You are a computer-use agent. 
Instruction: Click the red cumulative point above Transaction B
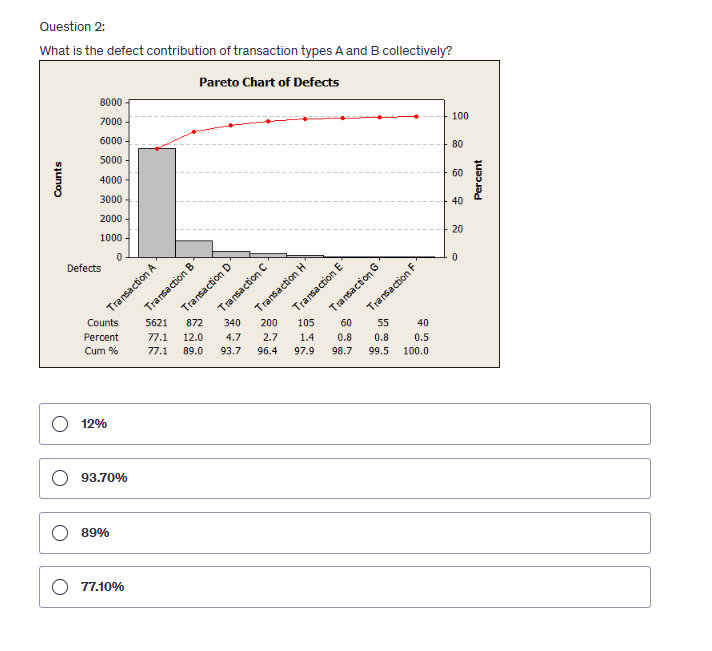coord(194,132)
